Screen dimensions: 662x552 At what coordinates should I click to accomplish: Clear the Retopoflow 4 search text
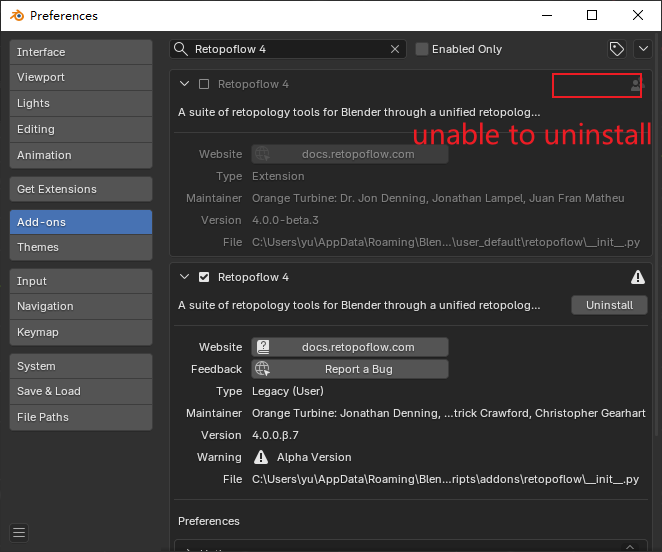(395, 49)
